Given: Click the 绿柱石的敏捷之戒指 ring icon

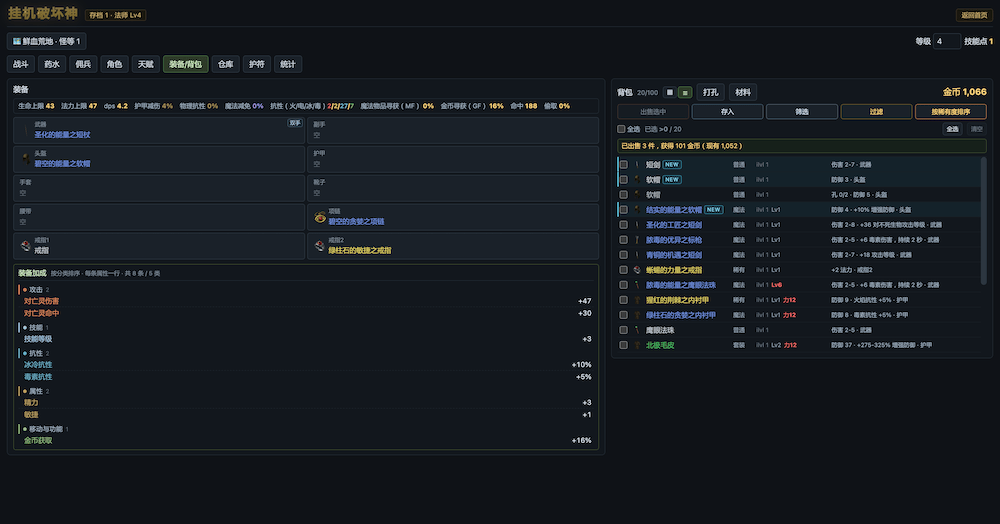Looking at the screenshot, I should point(320,245).
